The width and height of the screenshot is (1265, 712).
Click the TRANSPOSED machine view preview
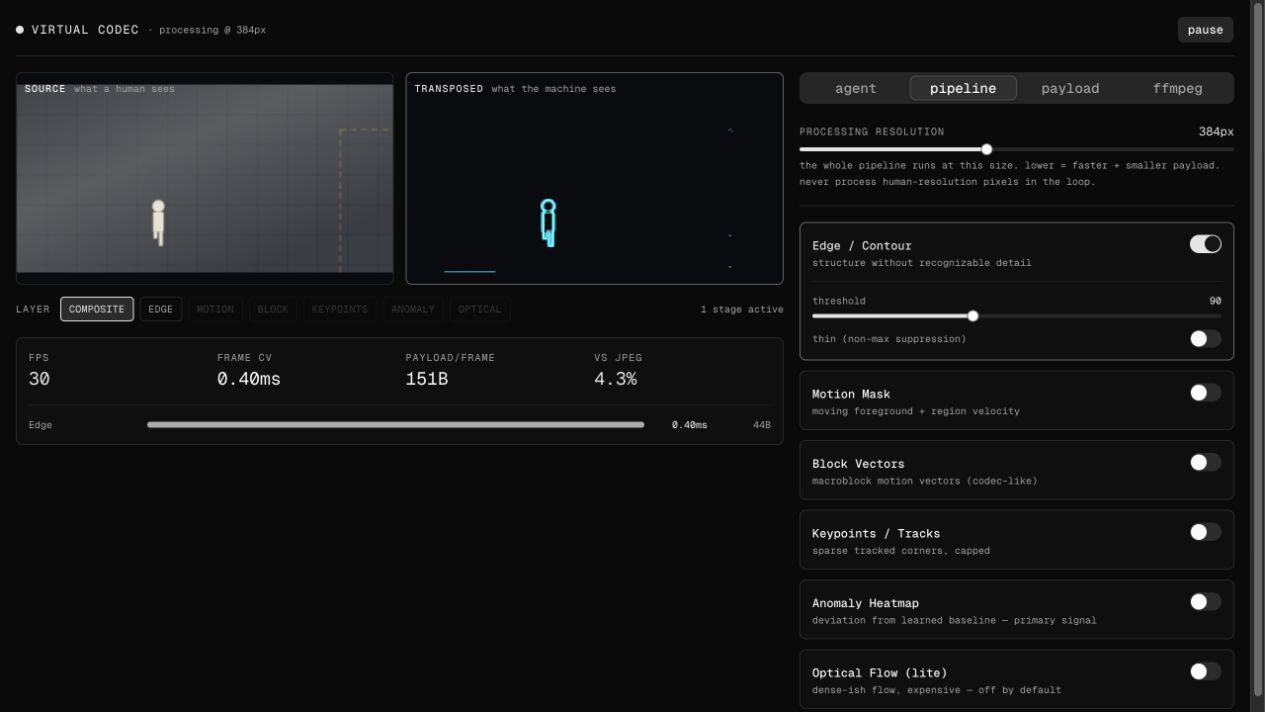594,178
